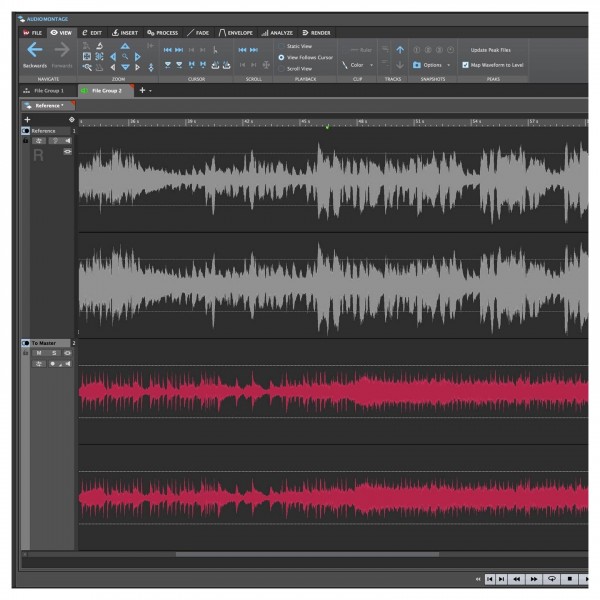Image resolution: width=600 pixels, height=600 pixels.
Task: Mute the To Master track
Action: pos(39,353)
